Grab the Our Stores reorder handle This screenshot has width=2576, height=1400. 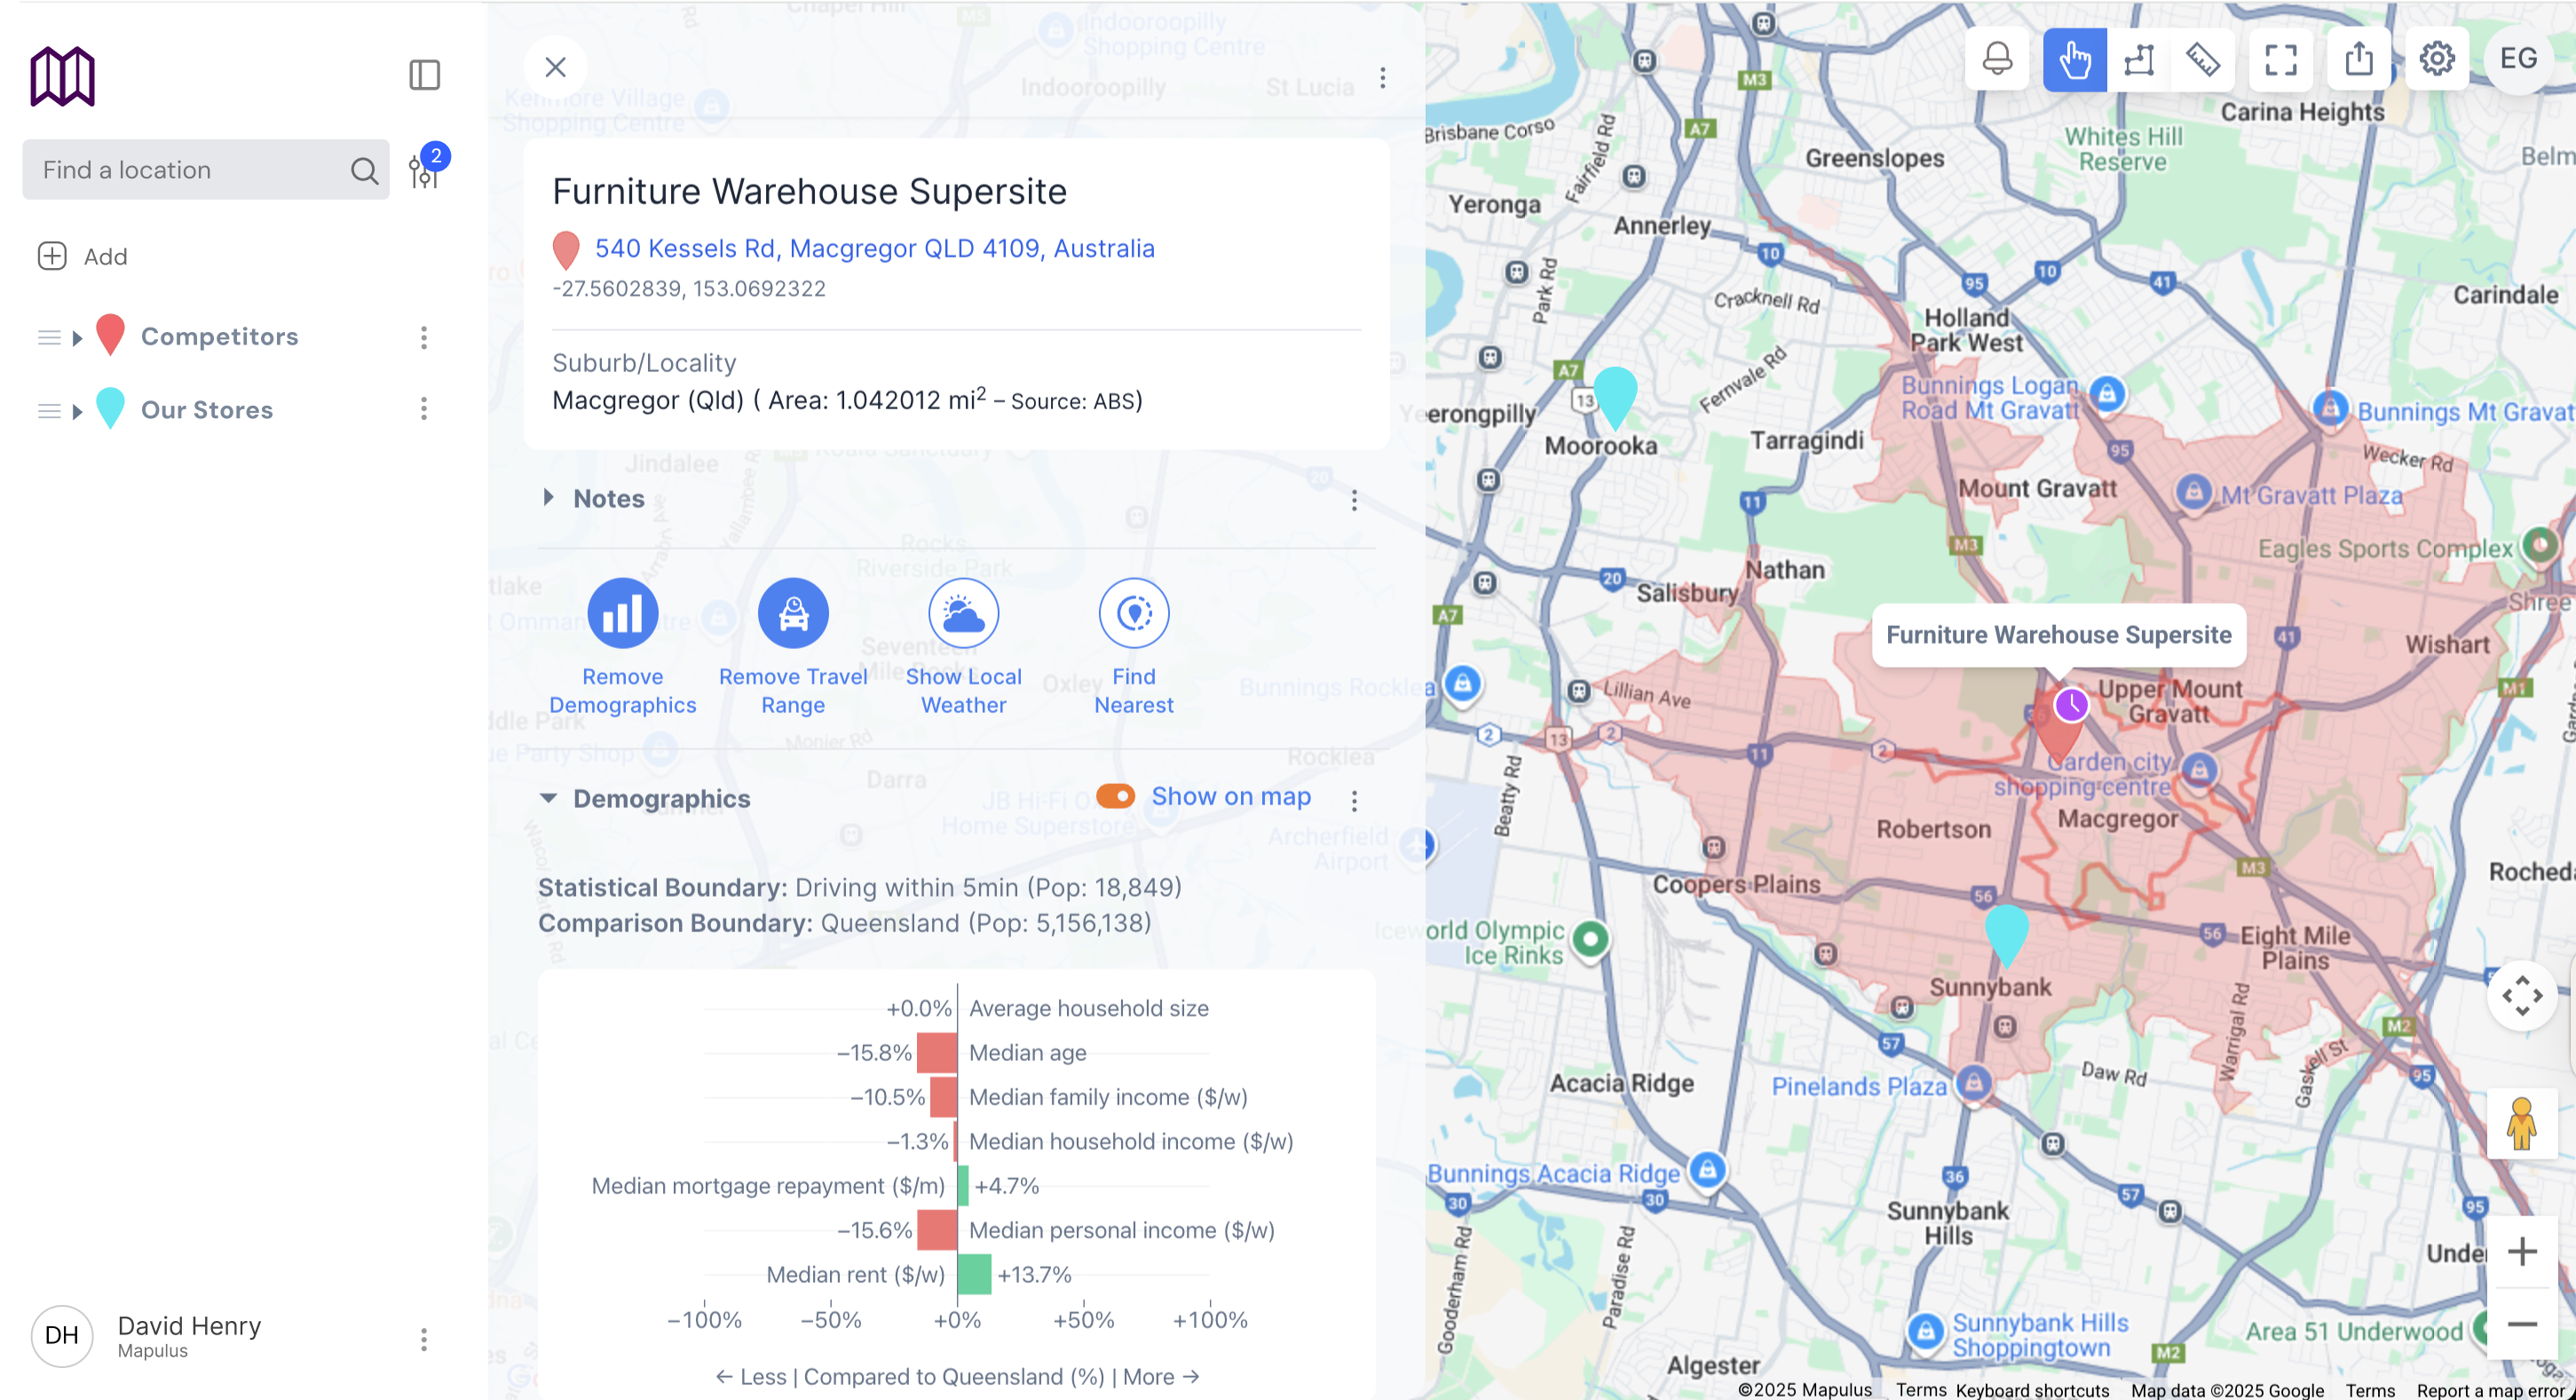(49, 411)
